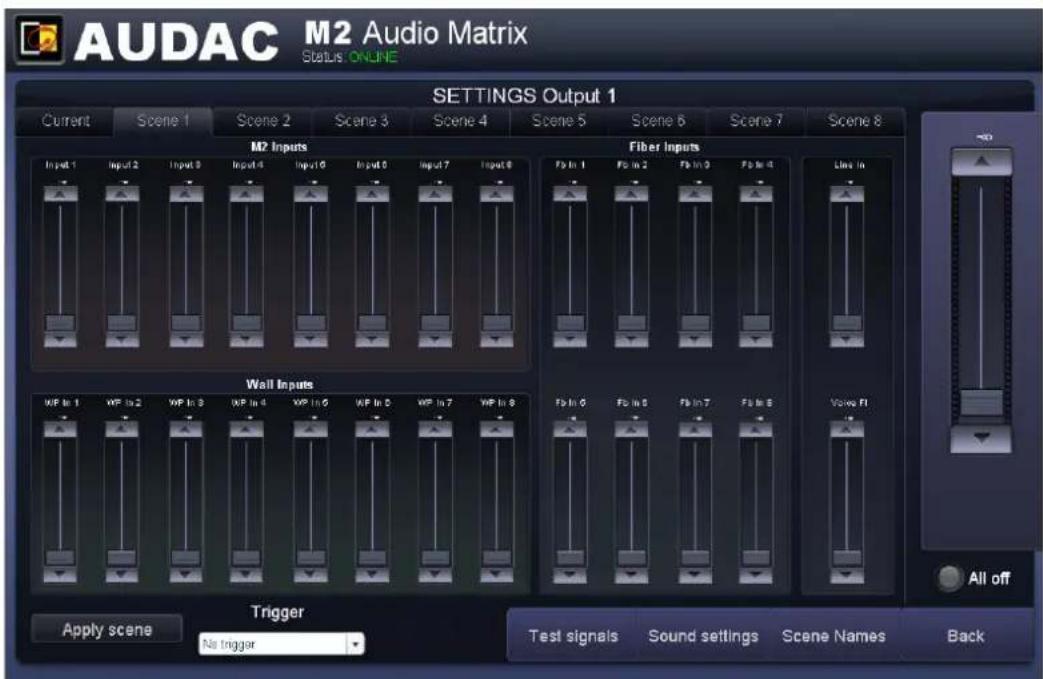Click the down arrow on Input 3 fader
Screen dimensions: 1043x679
186,340
